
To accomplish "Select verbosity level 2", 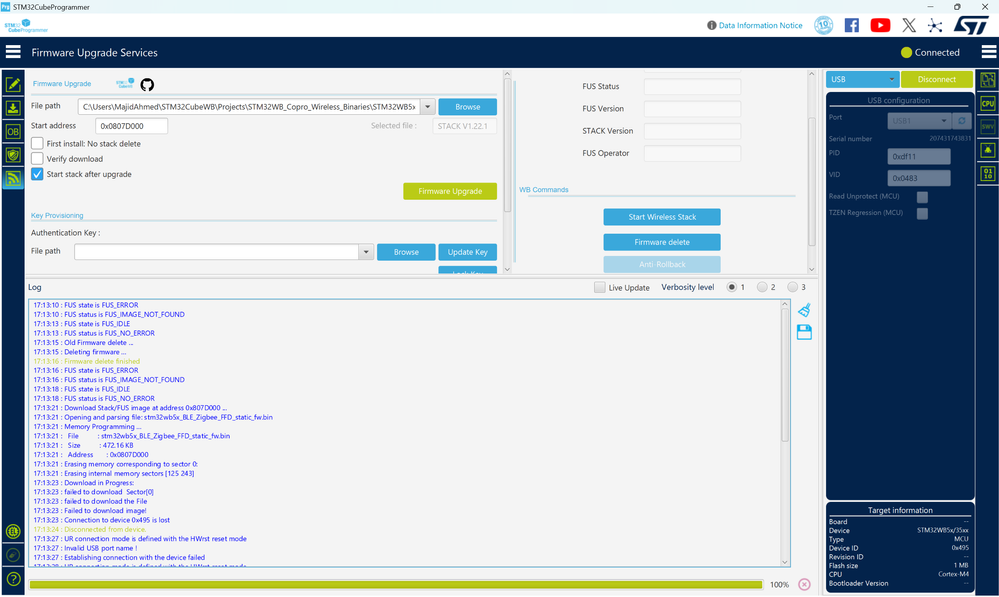I will [762, 287].
